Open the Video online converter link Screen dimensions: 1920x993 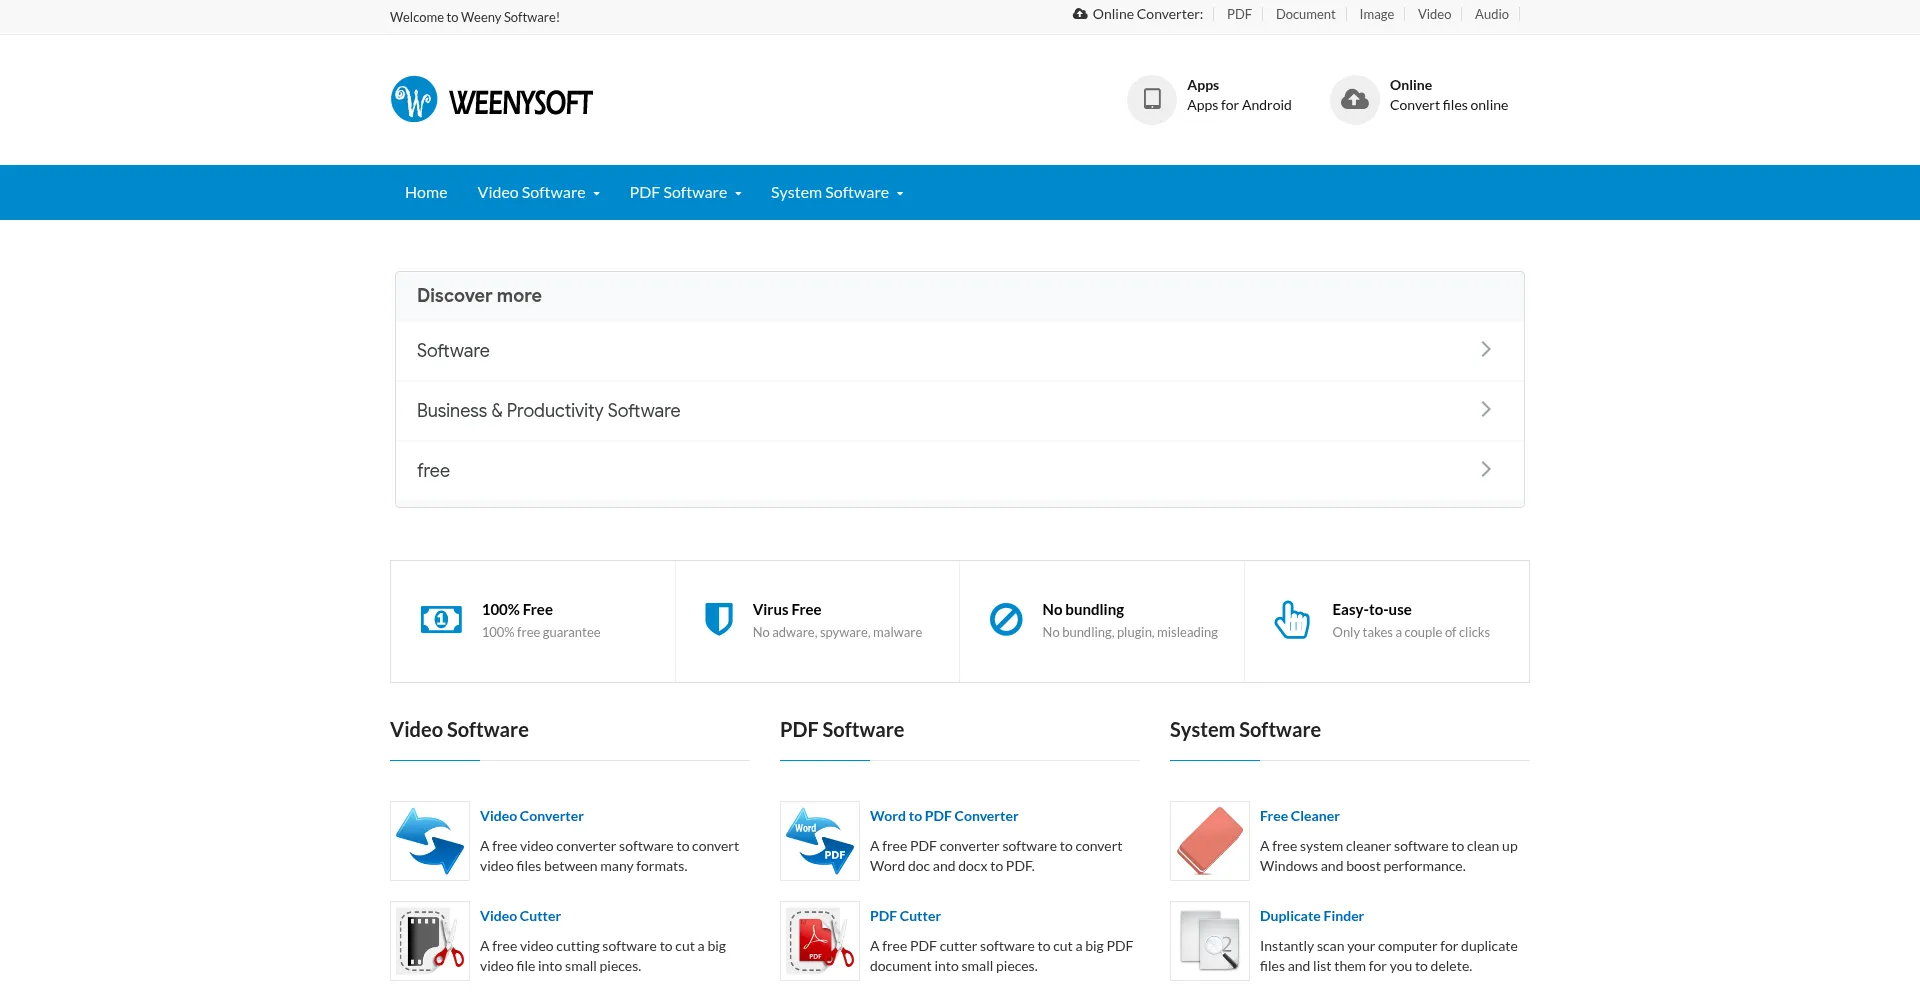click(1434, 14)
